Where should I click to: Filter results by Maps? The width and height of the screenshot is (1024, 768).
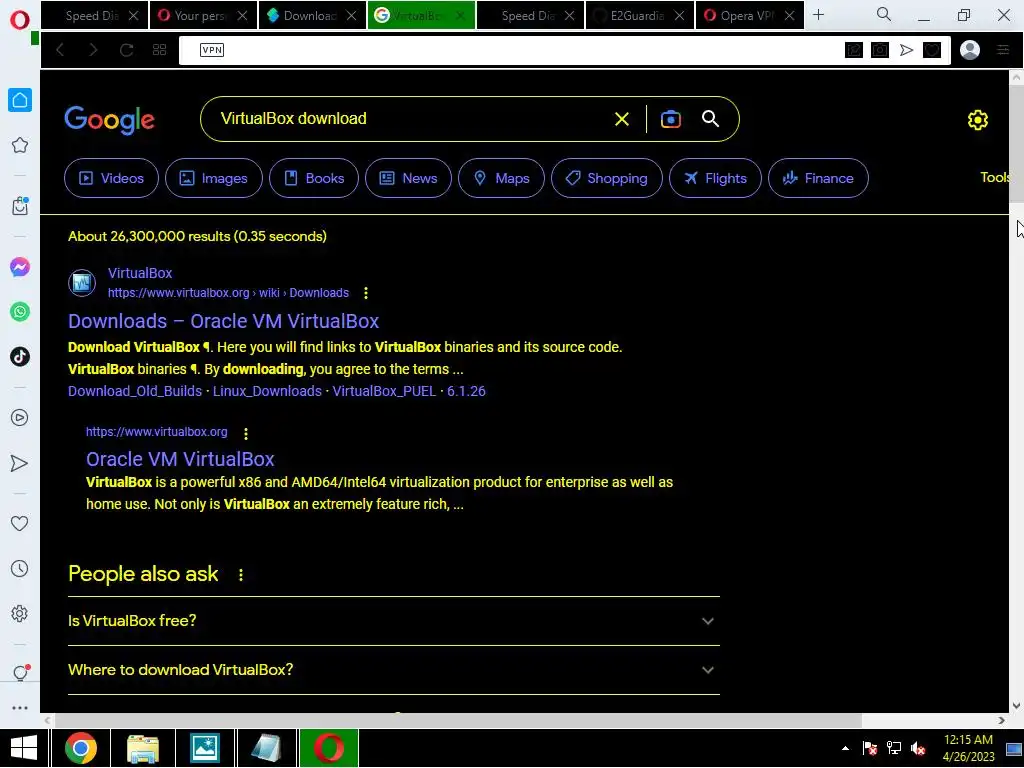501,178
